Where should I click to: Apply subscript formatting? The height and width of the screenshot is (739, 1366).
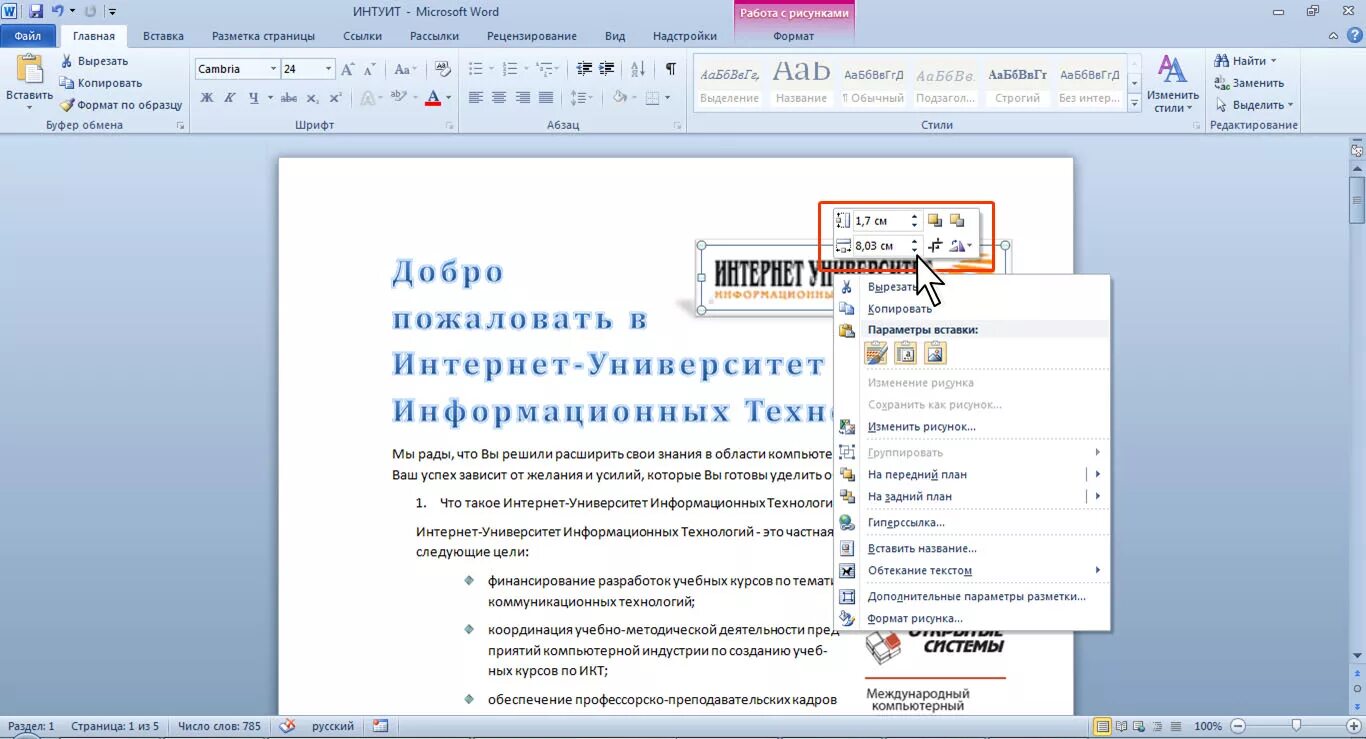click(x=312, y=98)
